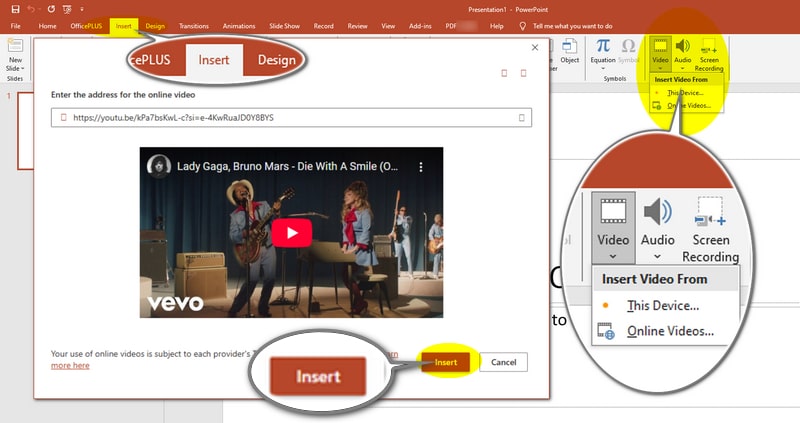Expand the Audio dropdown arrow
The image size is (800, 423).
683,68
